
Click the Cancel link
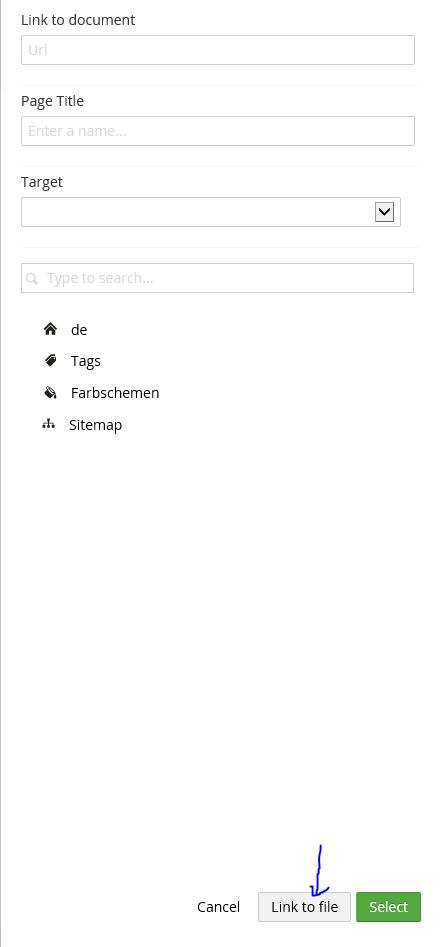(218, 907)
